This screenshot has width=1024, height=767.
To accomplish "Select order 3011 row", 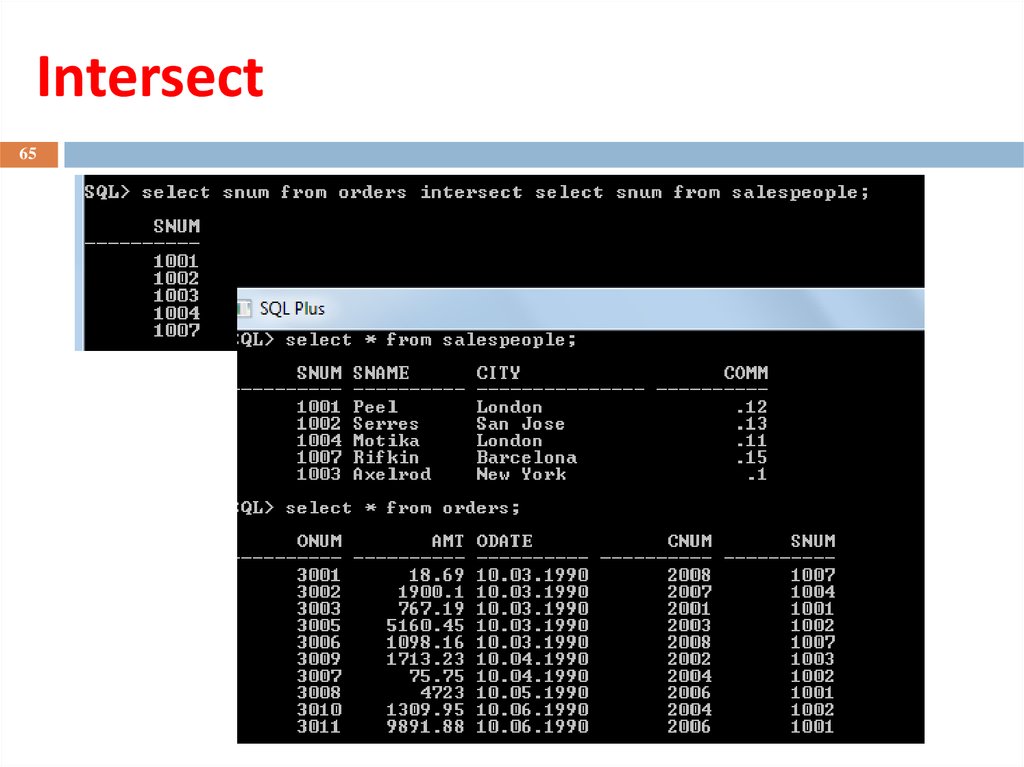I will pos(566,726).
